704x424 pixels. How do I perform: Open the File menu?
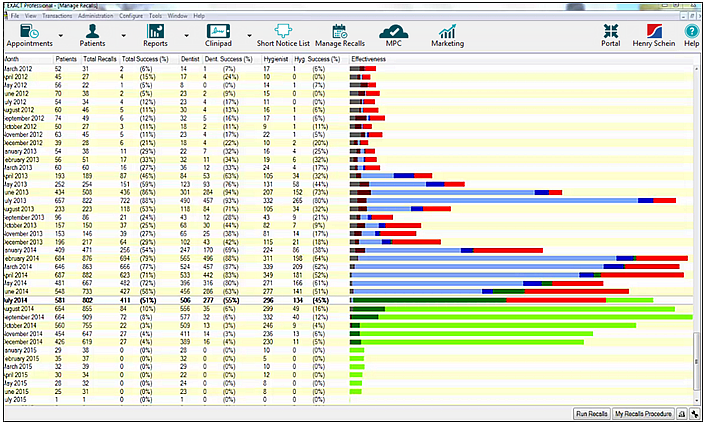(x=15, y=16)
